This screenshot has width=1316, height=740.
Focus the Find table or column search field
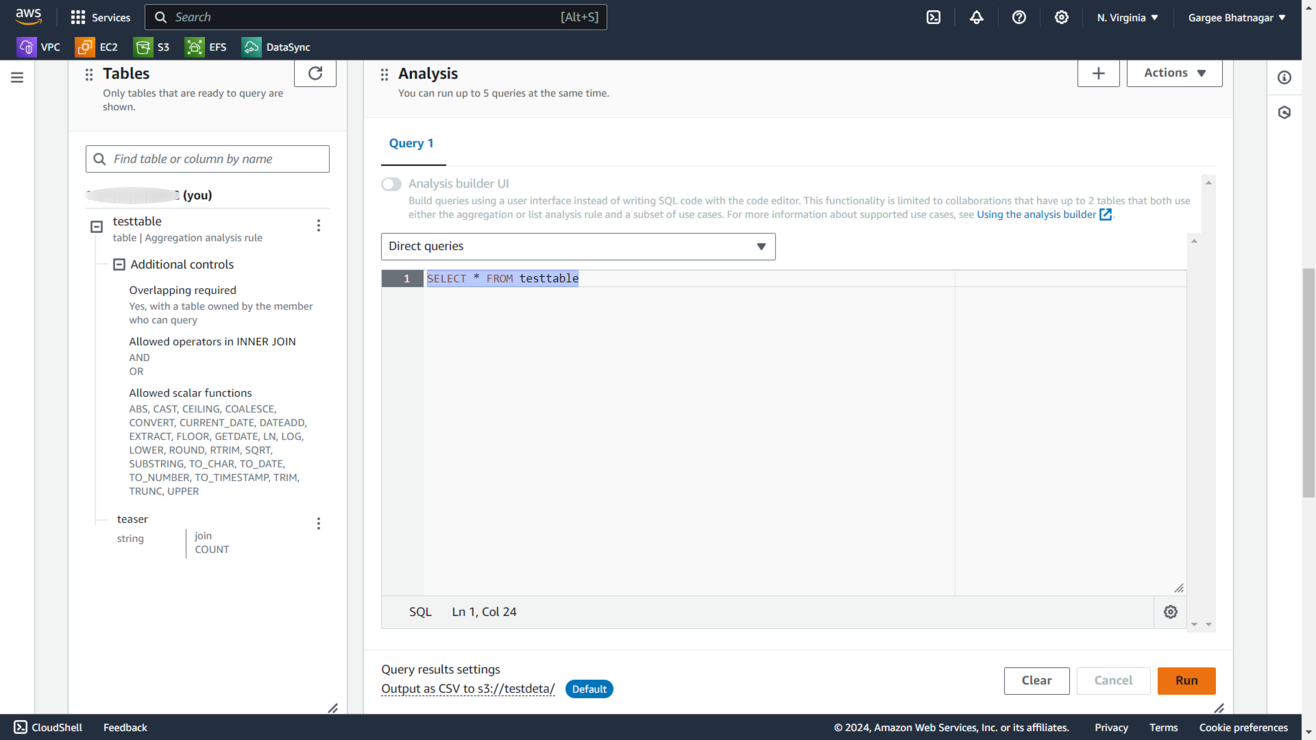208,159
